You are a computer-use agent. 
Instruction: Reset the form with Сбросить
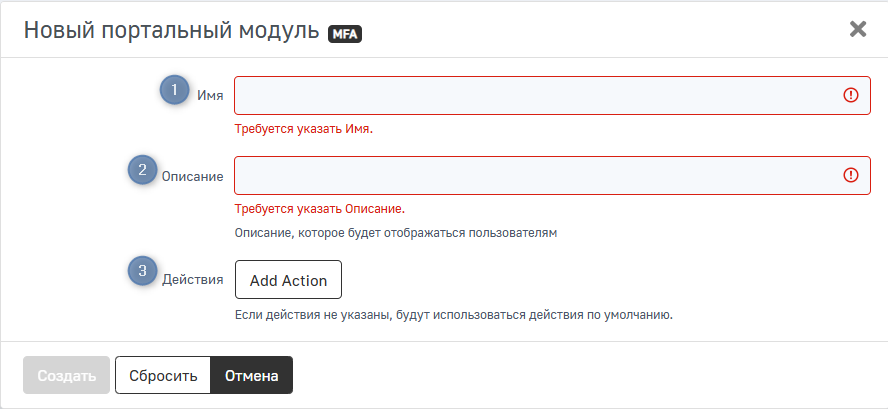[163, 376]
